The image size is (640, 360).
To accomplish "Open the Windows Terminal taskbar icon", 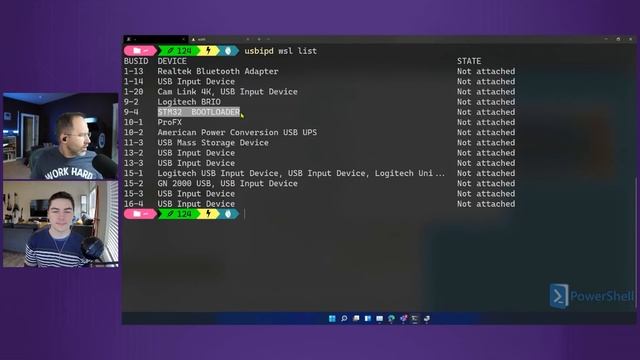I will [x=415, y=318].
